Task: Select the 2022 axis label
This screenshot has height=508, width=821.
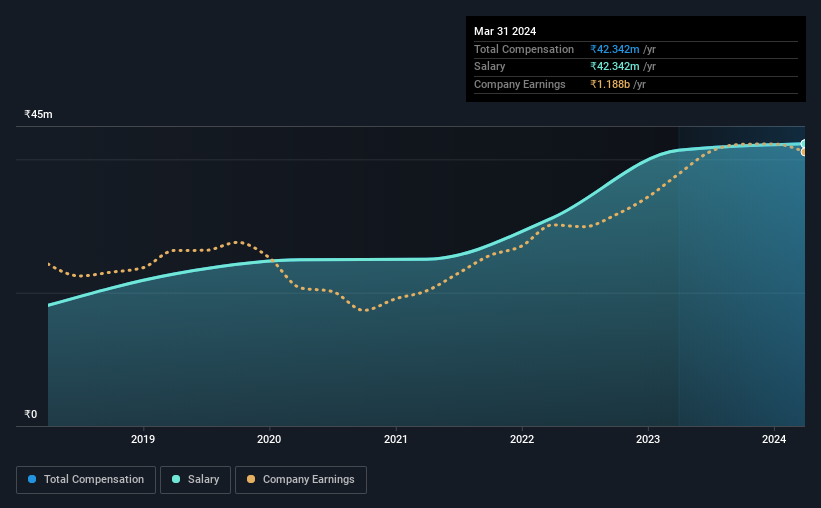Action: [x=522, y=439]
